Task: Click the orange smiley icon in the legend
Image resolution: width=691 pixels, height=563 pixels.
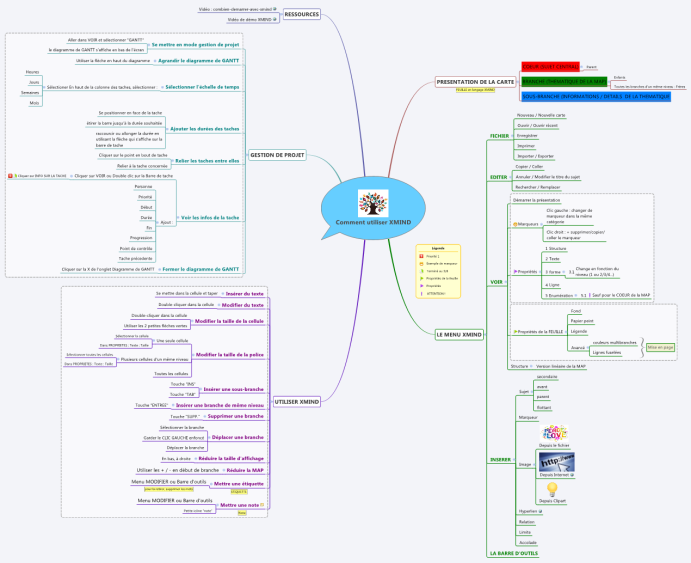Action: click(421, 263)
